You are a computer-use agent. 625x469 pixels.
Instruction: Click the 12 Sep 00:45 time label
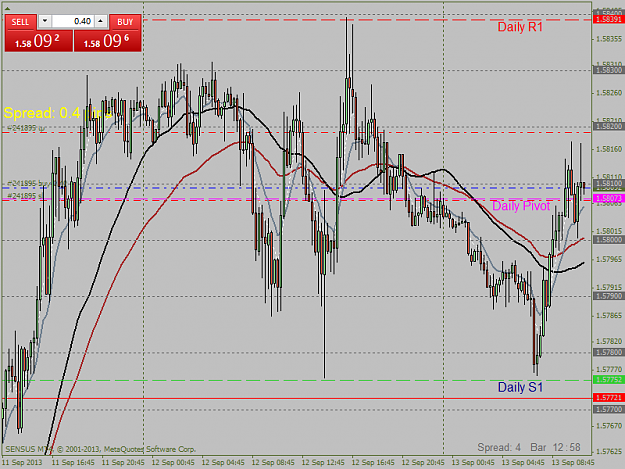pos(173,463)
